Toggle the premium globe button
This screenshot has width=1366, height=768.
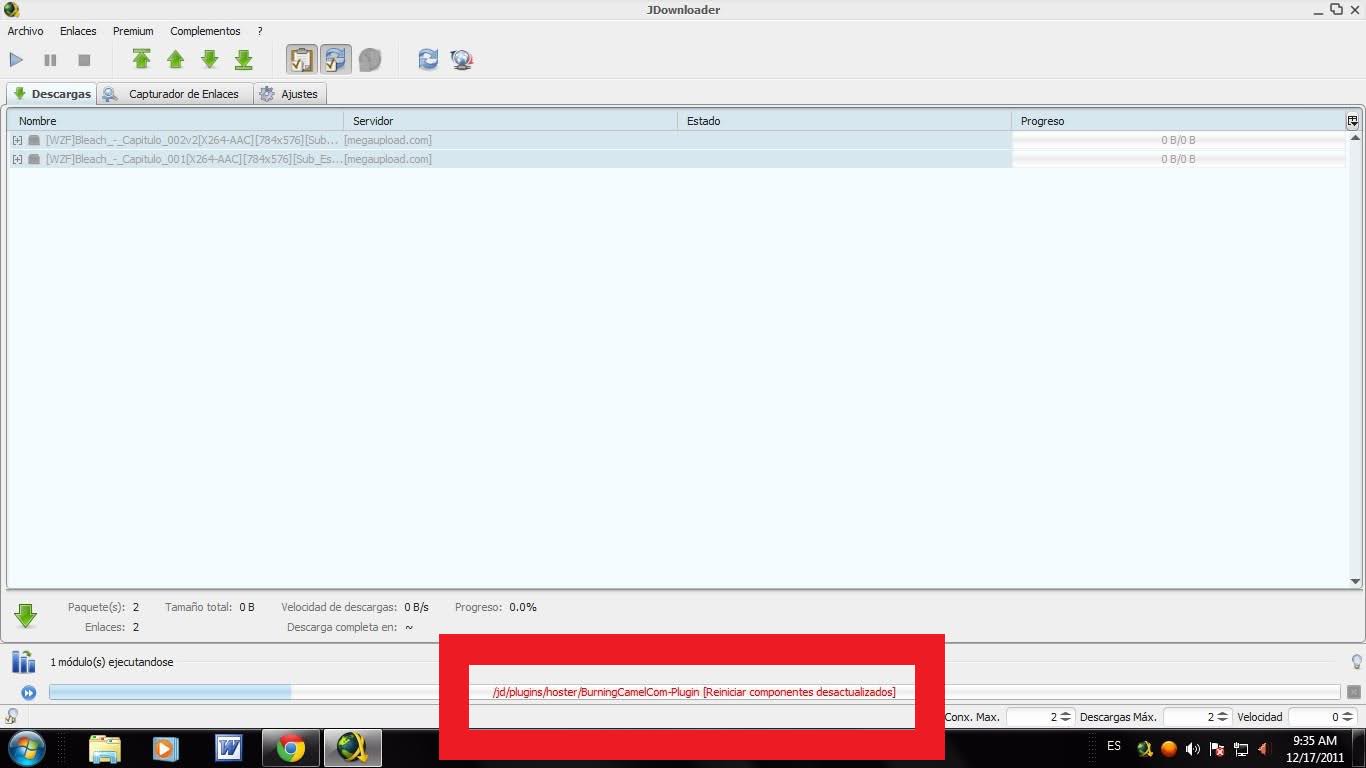click(x=370, y=60)
